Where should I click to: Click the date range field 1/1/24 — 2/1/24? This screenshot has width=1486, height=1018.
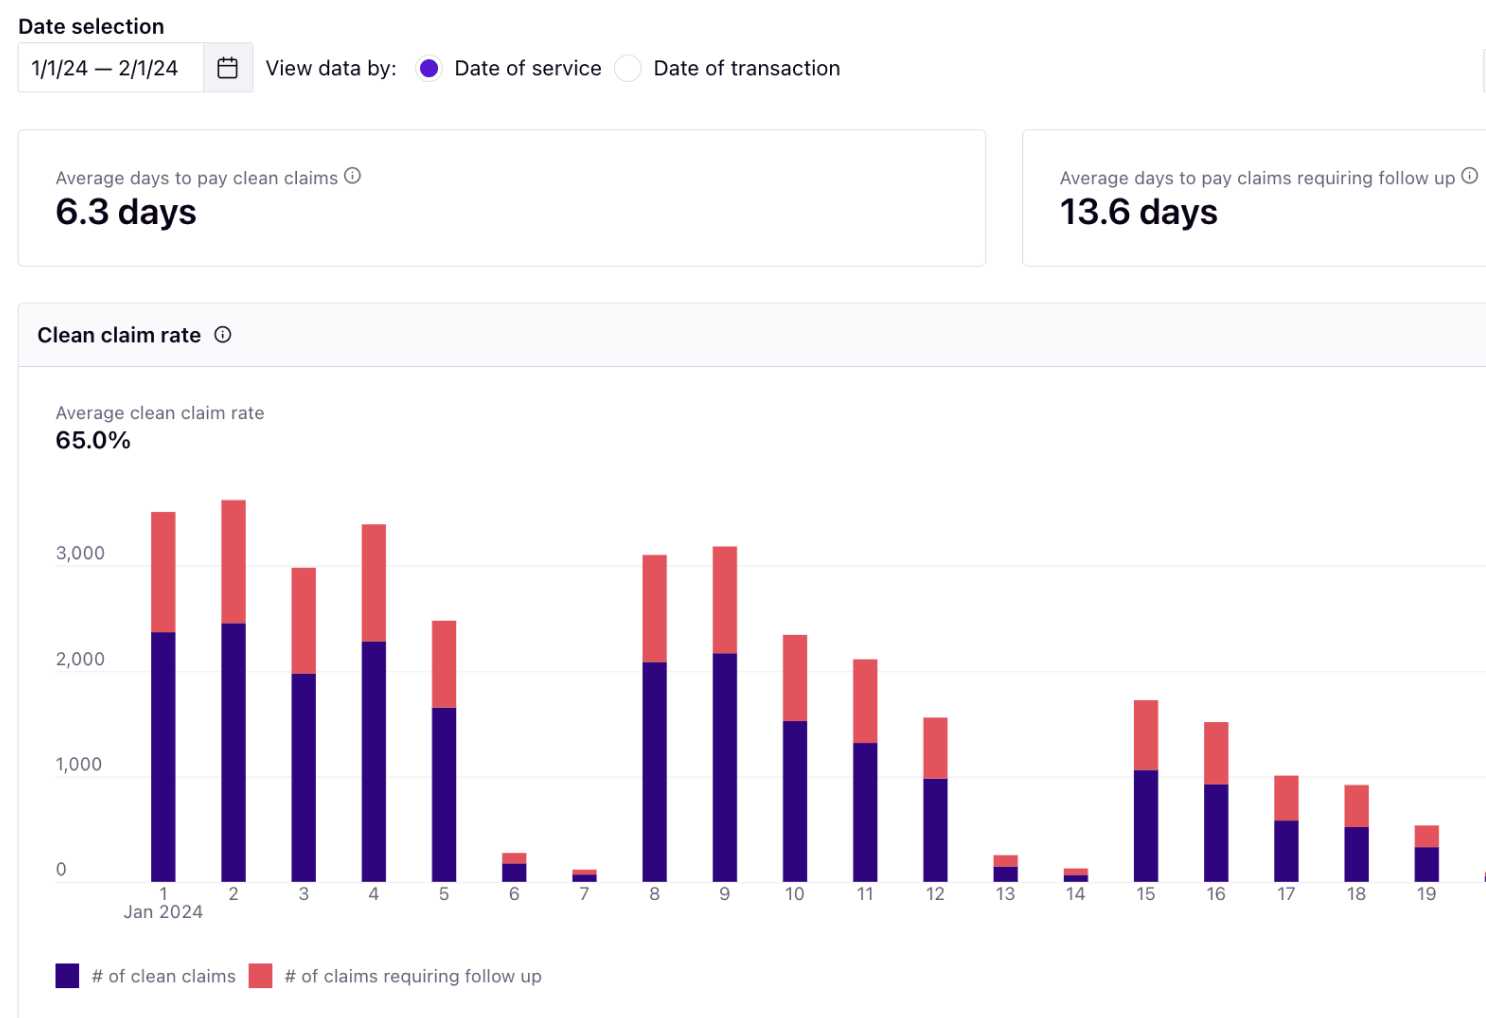point(110,68)
